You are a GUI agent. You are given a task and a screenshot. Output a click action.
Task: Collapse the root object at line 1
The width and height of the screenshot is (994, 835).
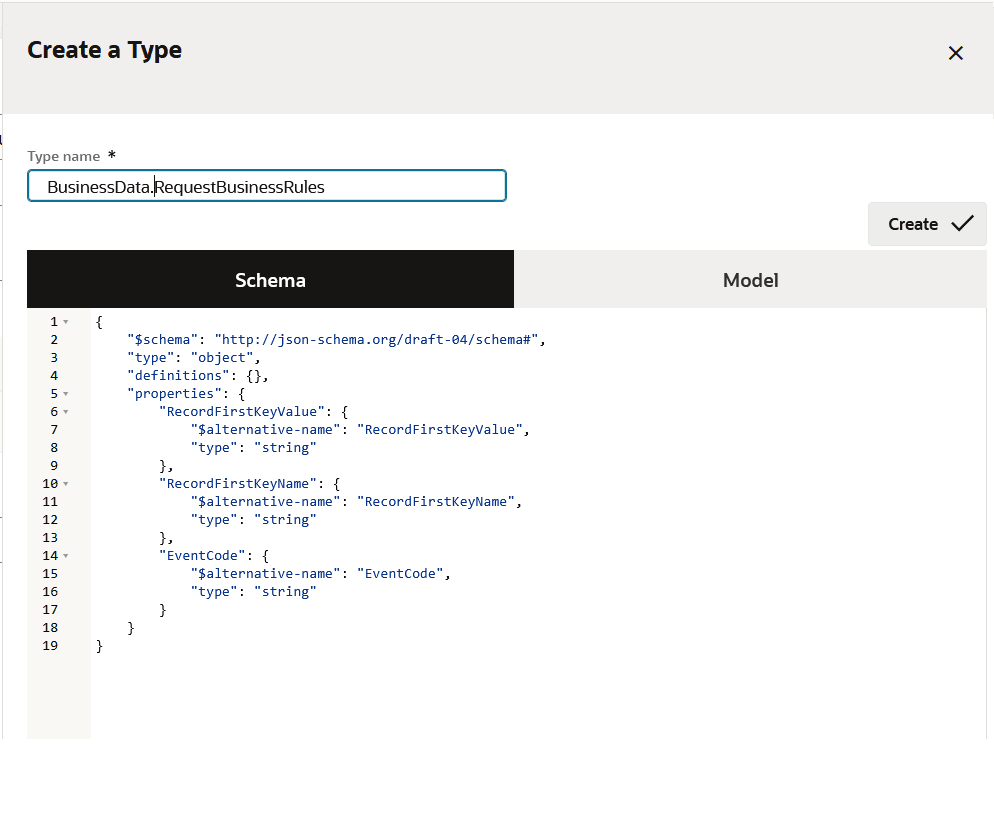66,322
